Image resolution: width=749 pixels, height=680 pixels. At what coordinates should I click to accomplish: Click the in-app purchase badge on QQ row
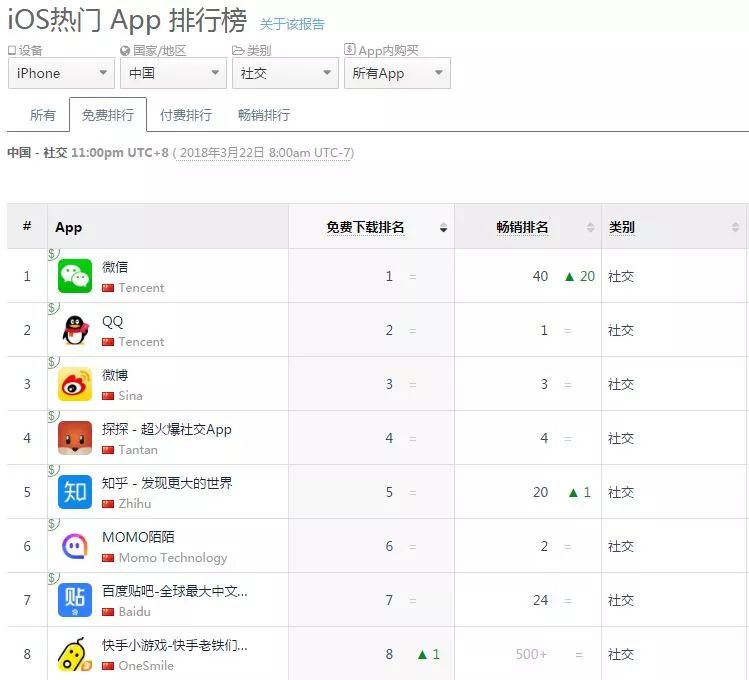click(x=54, y=308)
